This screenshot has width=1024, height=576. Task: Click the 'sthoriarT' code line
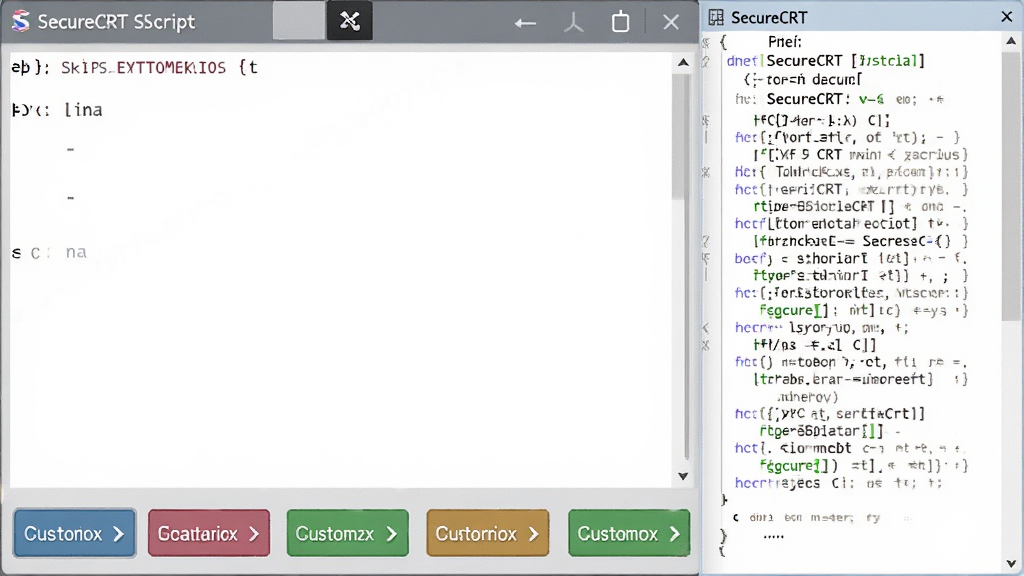pos(851,259)
